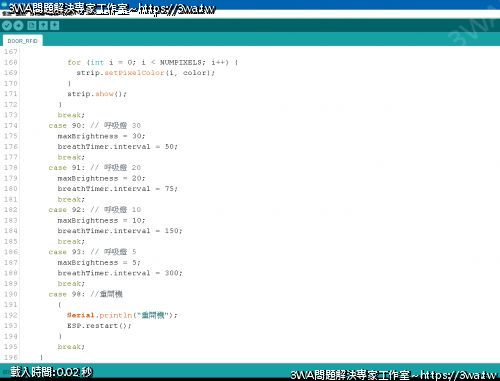500x381 pixels.
Task: Select the DOOR_RFID sketch tab
Action: [x=22, y=41]
